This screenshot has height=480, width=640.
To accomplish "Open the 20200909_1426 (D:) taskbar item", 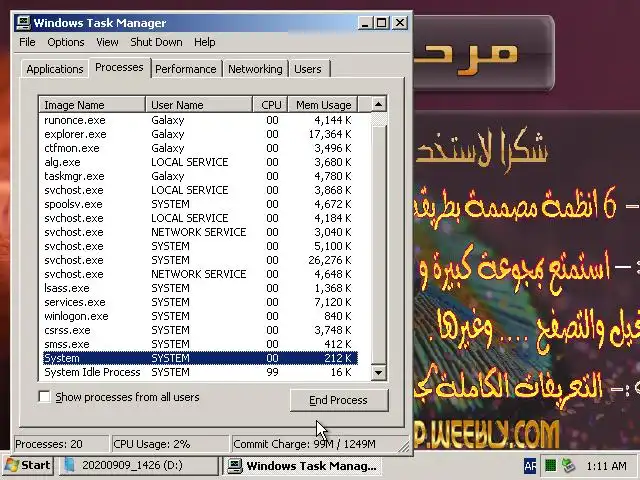I will 139,465.
